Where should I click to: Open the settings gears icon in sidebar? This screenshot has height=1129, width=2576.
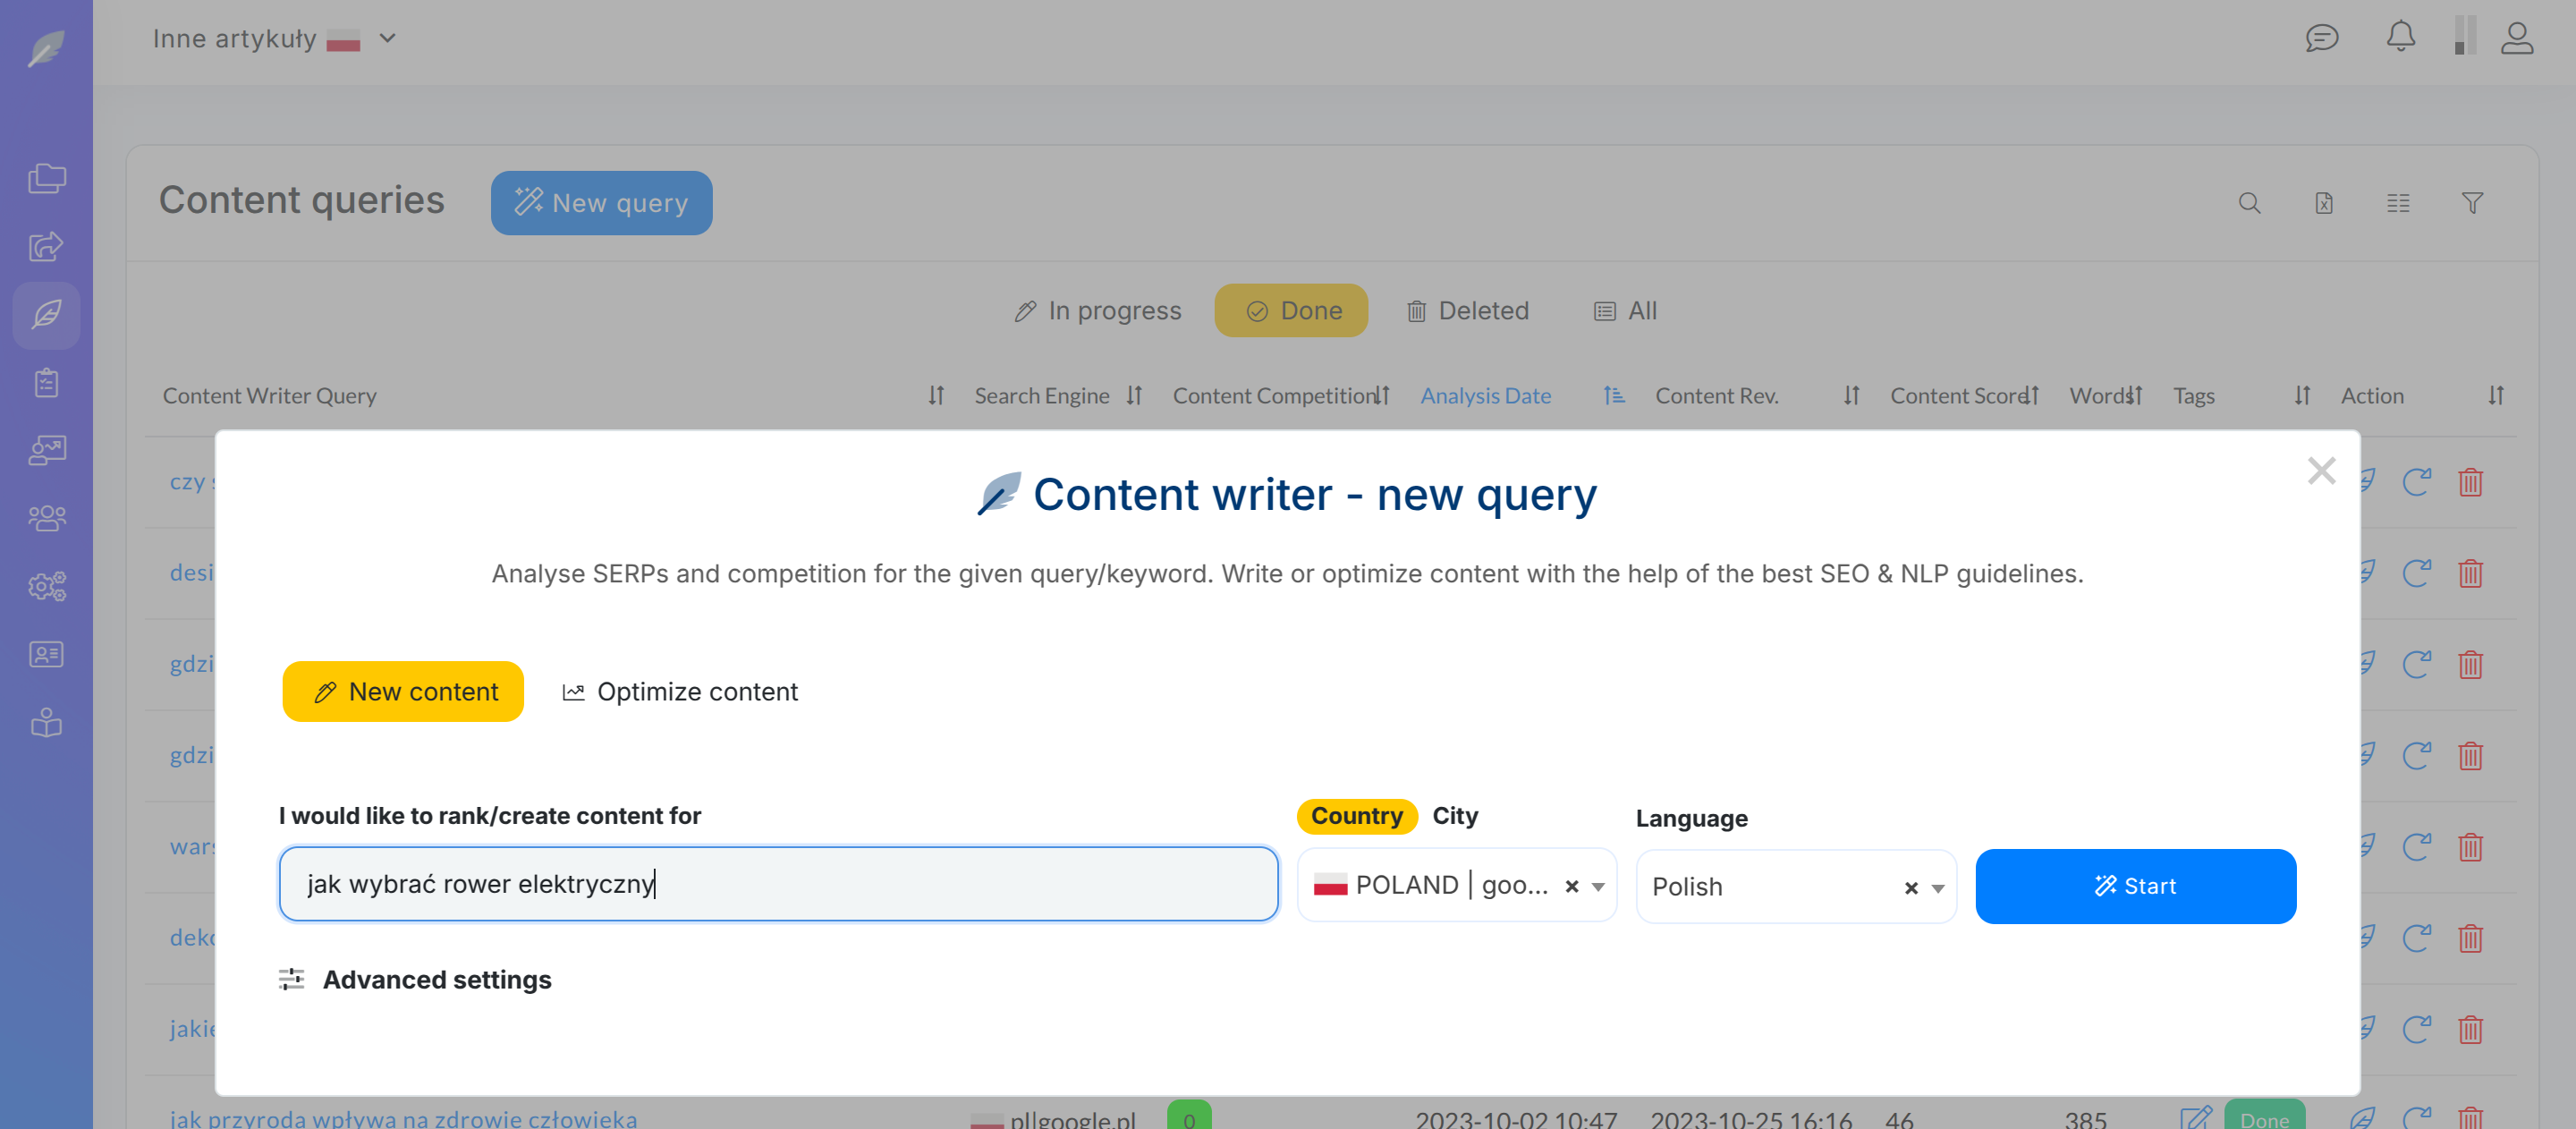(x=46, y=586)
